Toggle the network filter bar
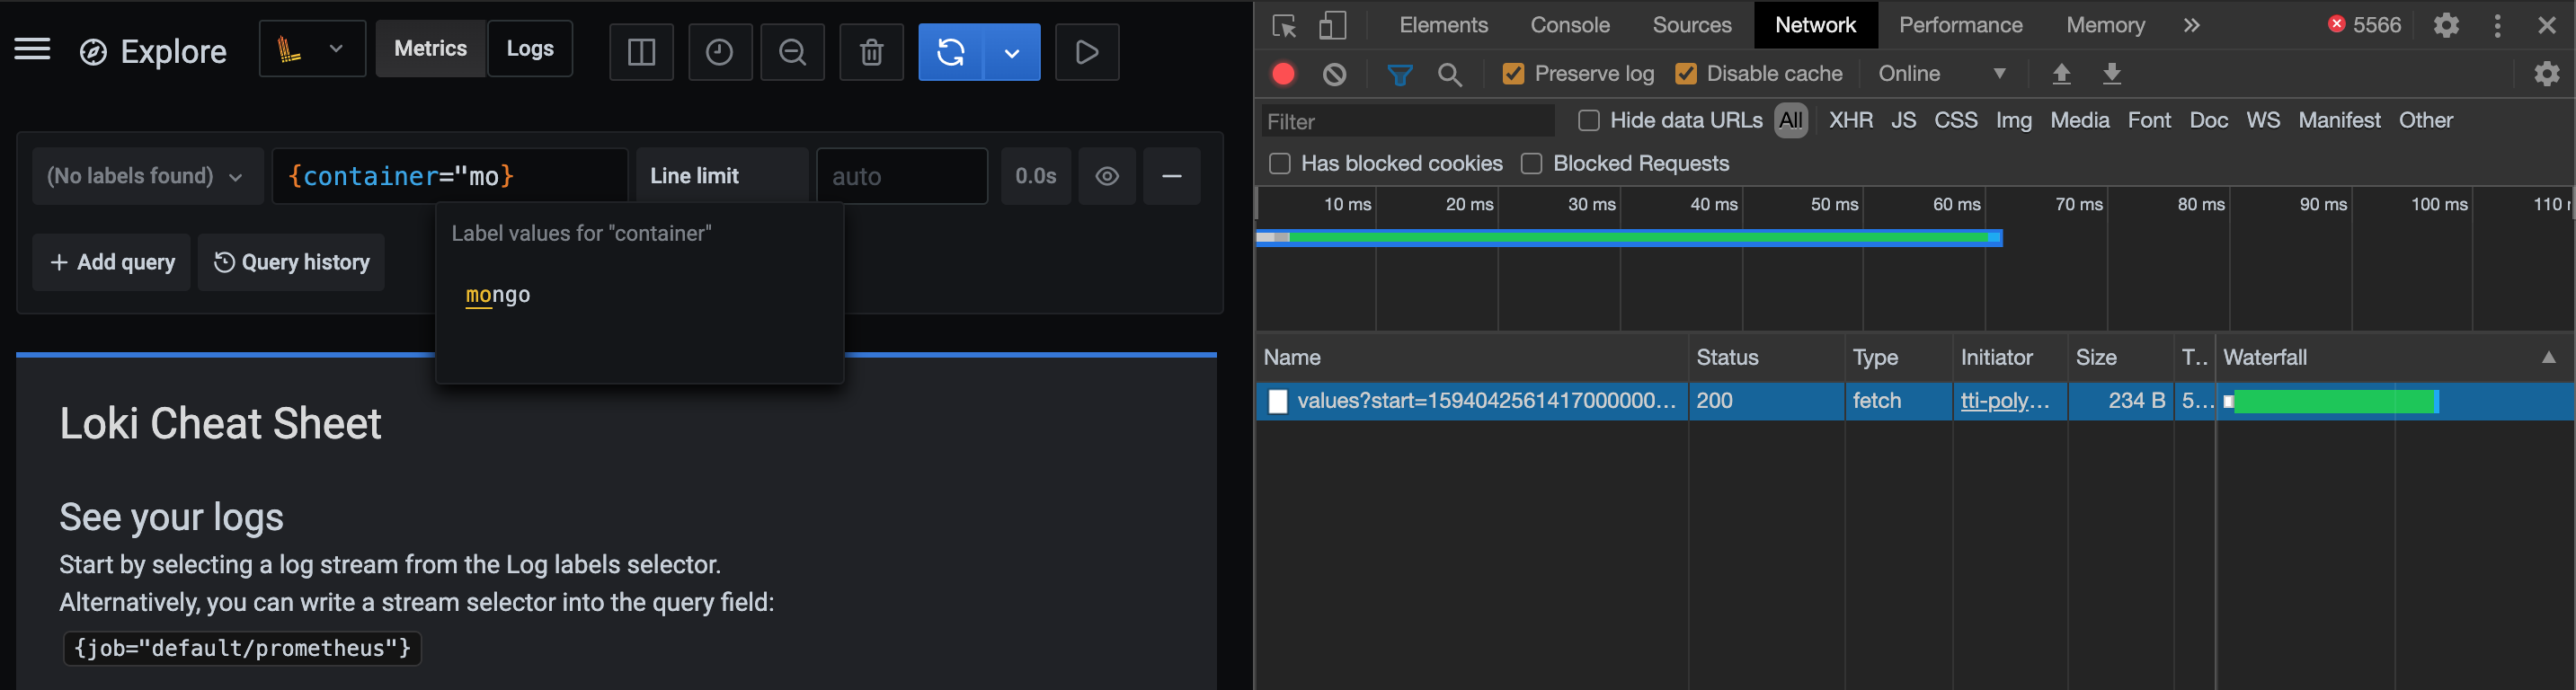The height and width of the screenshot is (690, 2576). point(1400,74)
